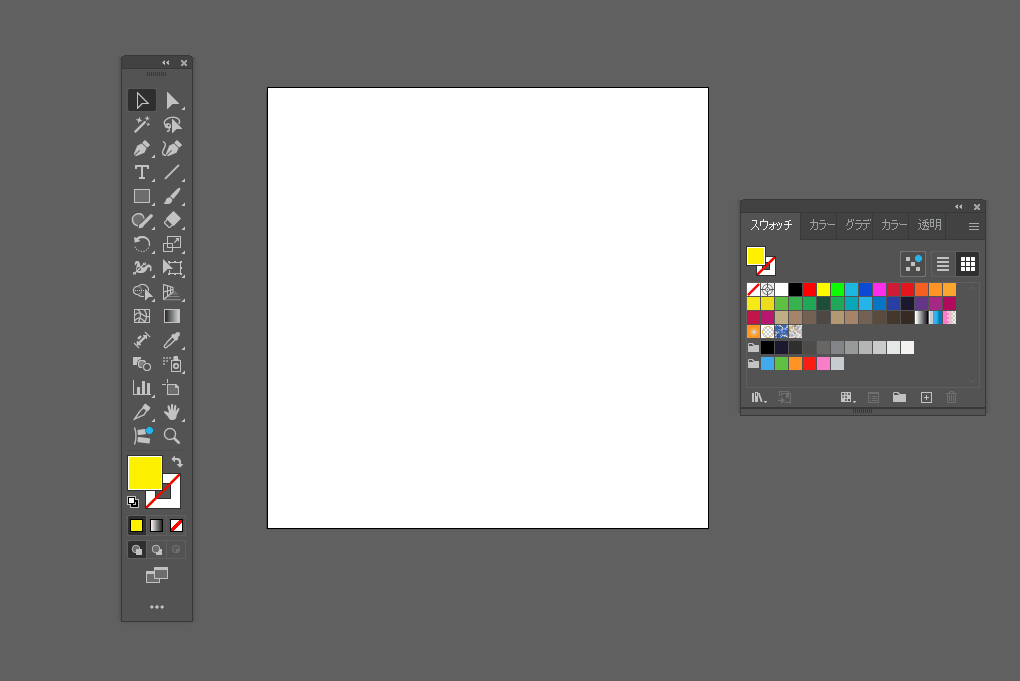Open the Swatch Libraries menu
The height and width of the screenshot is (681, 1020).
(x=759, y=397)
